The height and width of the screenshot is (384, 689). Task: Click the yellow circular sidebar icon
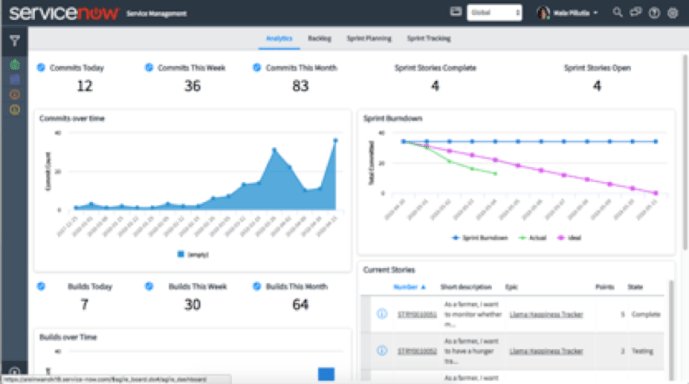tap(15, 109)
